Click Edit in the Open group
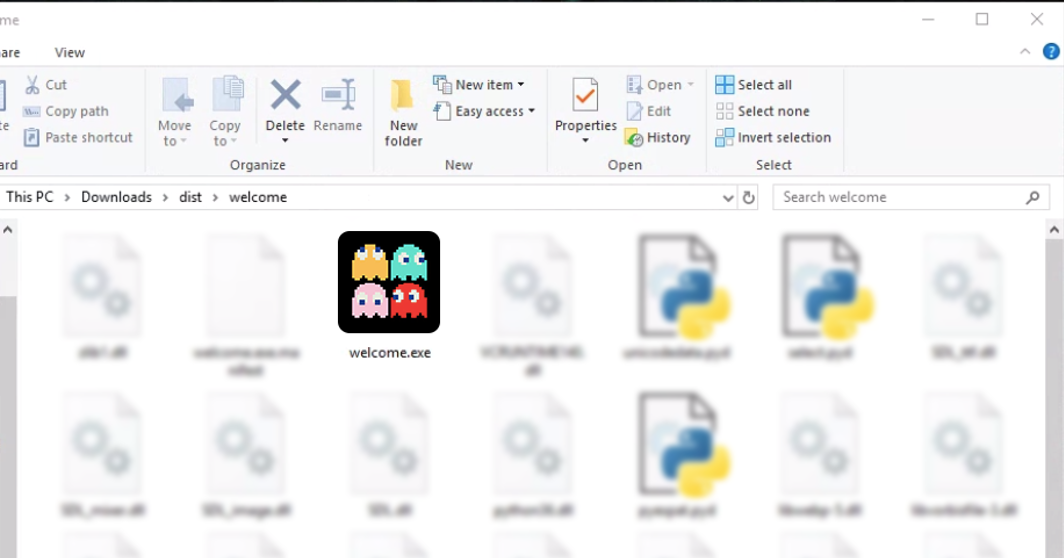1064x558 pixels. tap(649, 111)
